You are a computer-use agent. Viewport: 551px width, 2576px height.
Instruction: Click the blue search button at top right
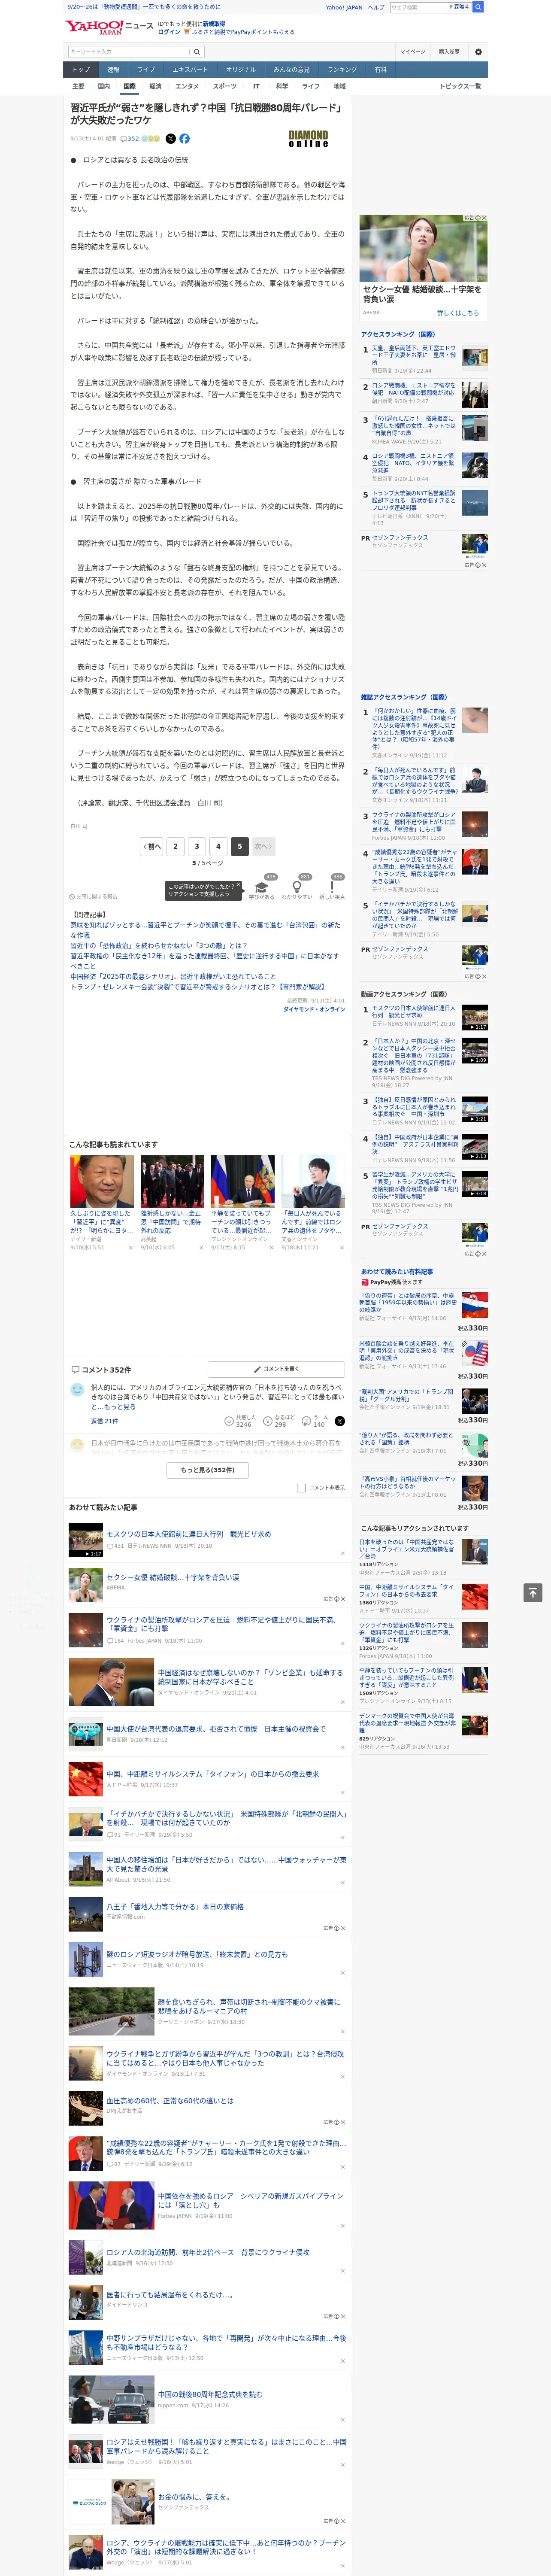478,7
